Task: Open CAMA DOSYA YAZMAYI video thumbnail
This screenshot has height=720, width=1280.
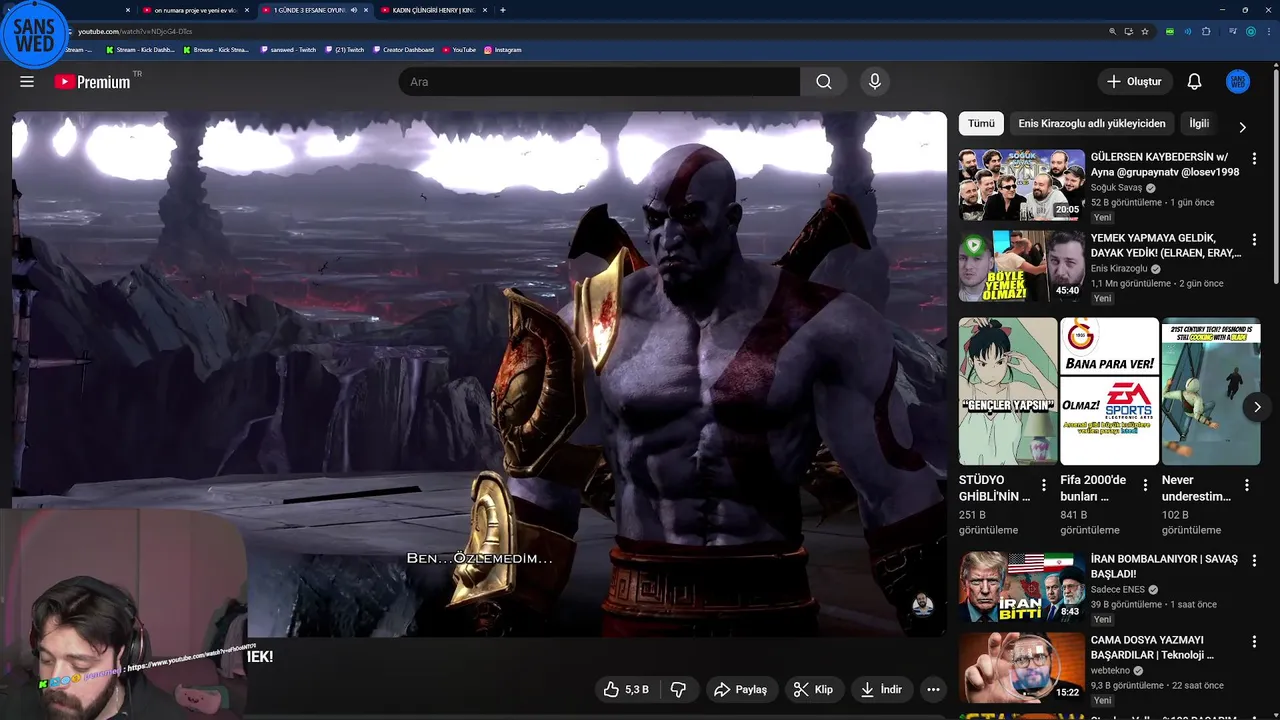Action: (x=1022, y=668)
